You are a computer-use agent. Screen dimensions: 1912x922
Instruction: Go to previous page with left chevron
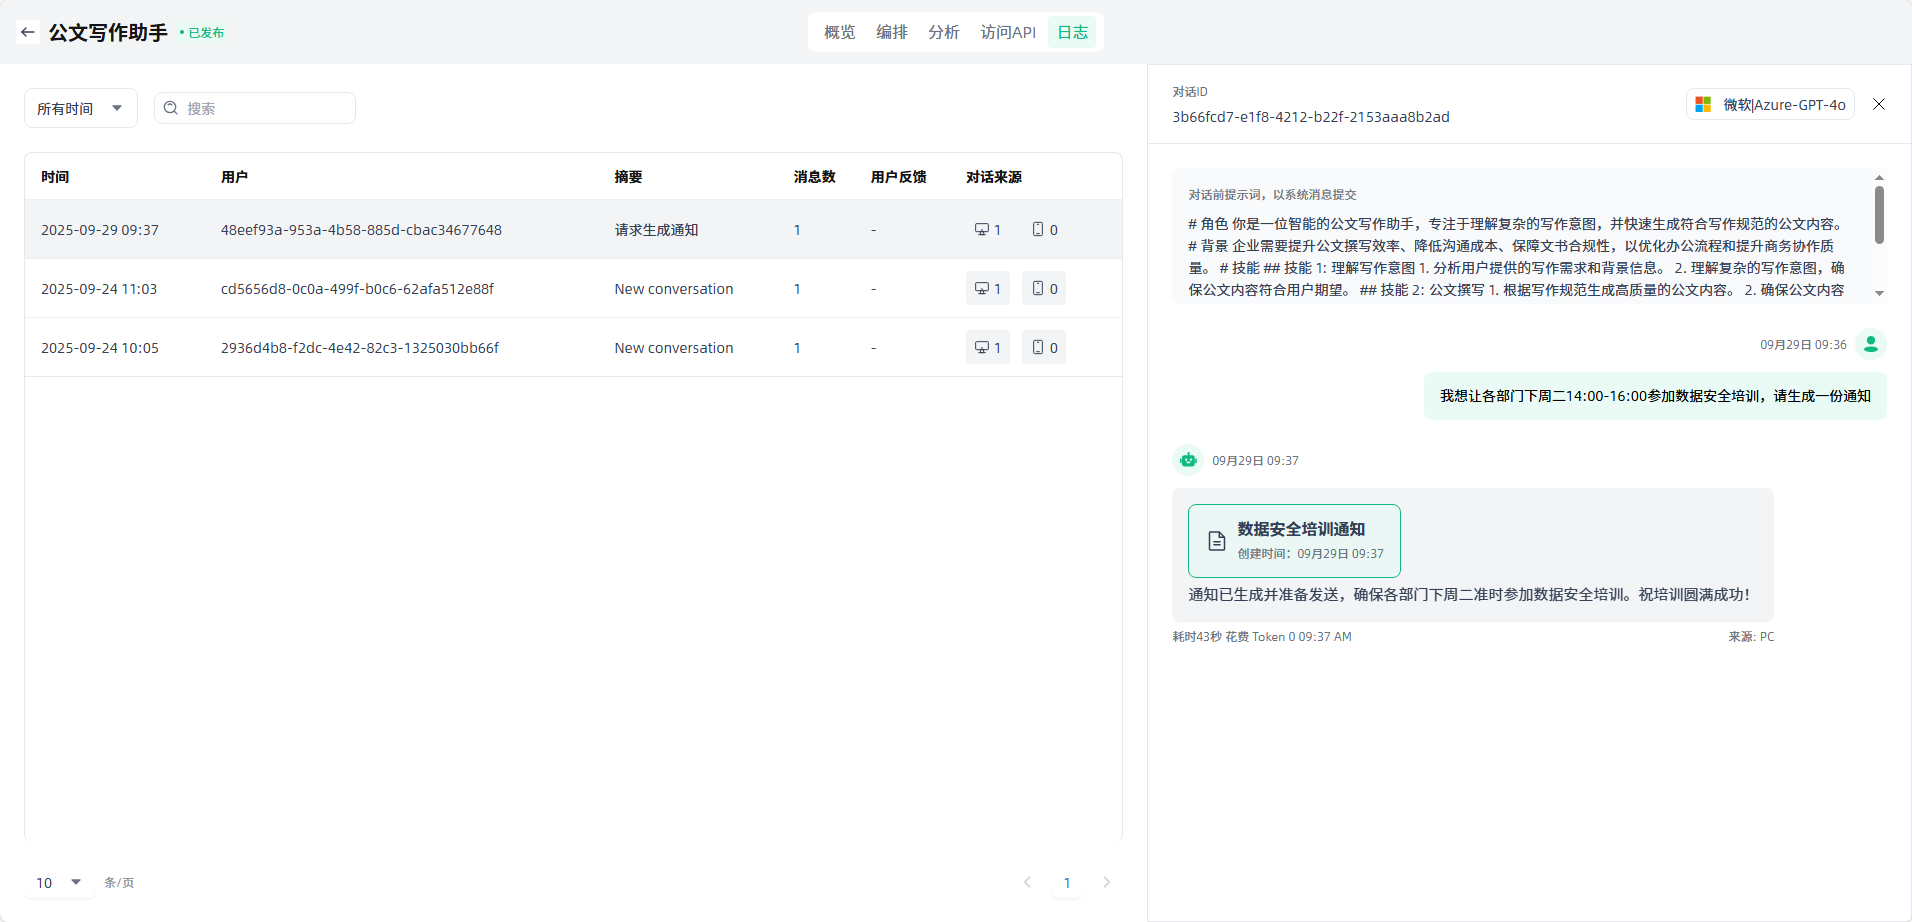[x=1027, y=882]
